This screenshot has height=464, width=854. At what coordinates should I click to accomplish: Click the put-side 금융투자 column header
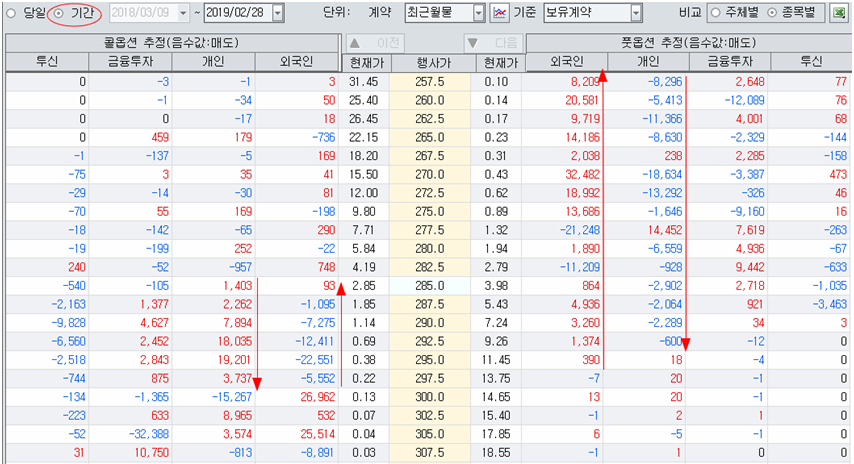pos(730,62)
